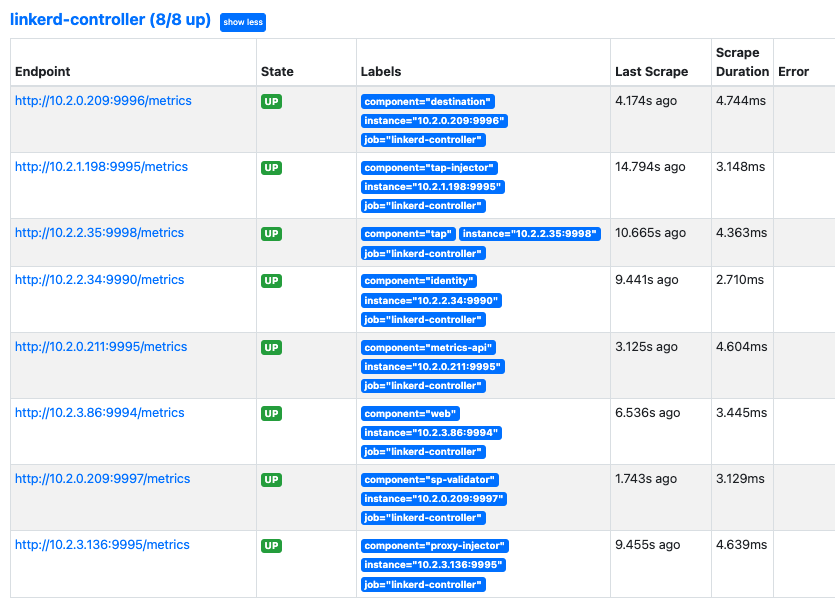Click the 4.363ms scrape duration value

tap(741, 233)
